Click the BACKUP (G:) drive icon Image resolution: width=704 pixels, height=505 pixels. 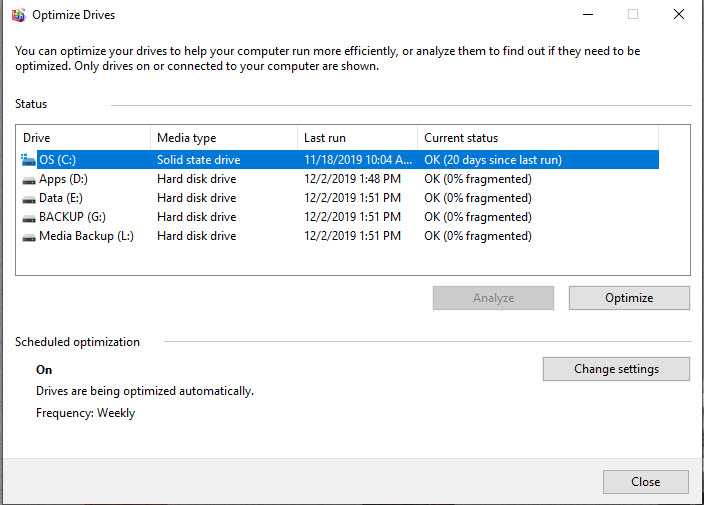(28, 217)
